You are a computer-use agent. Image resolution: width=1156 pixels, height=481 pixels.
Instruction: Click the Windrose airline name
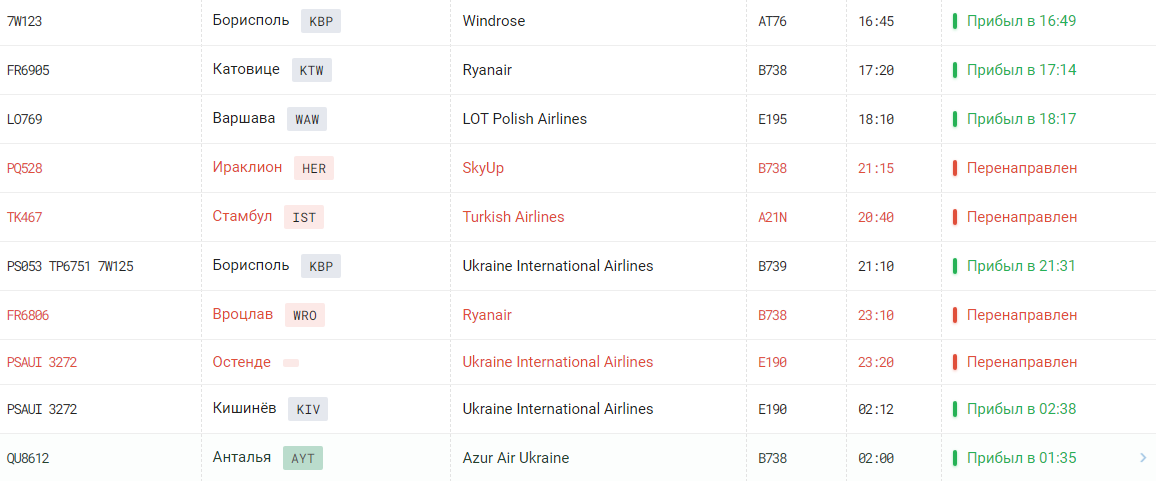(x=493, y=21)
